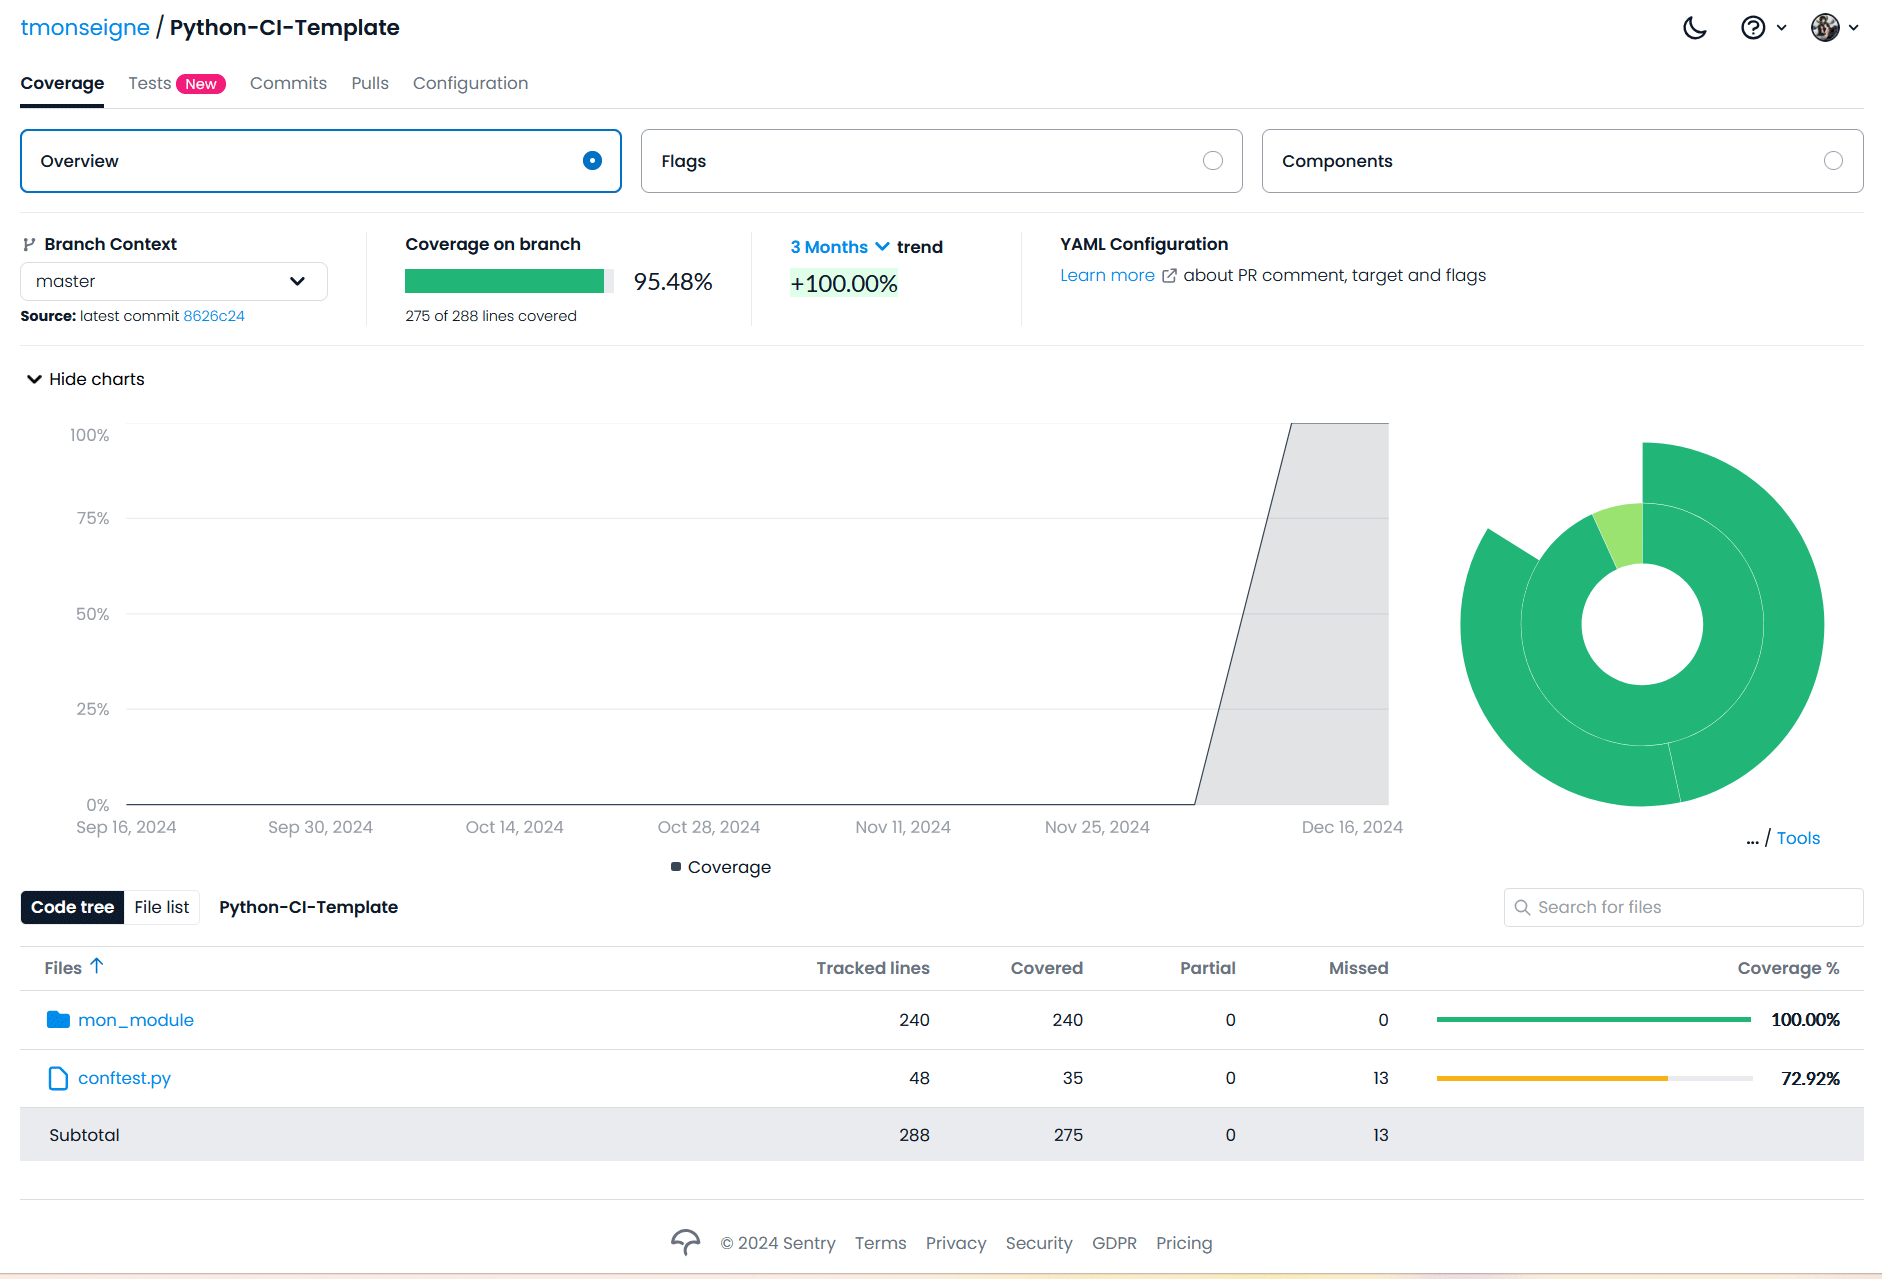Viewport: 1882px width, 1279px height.
Task: Select the Components radio button
Action: point(1832,161)
